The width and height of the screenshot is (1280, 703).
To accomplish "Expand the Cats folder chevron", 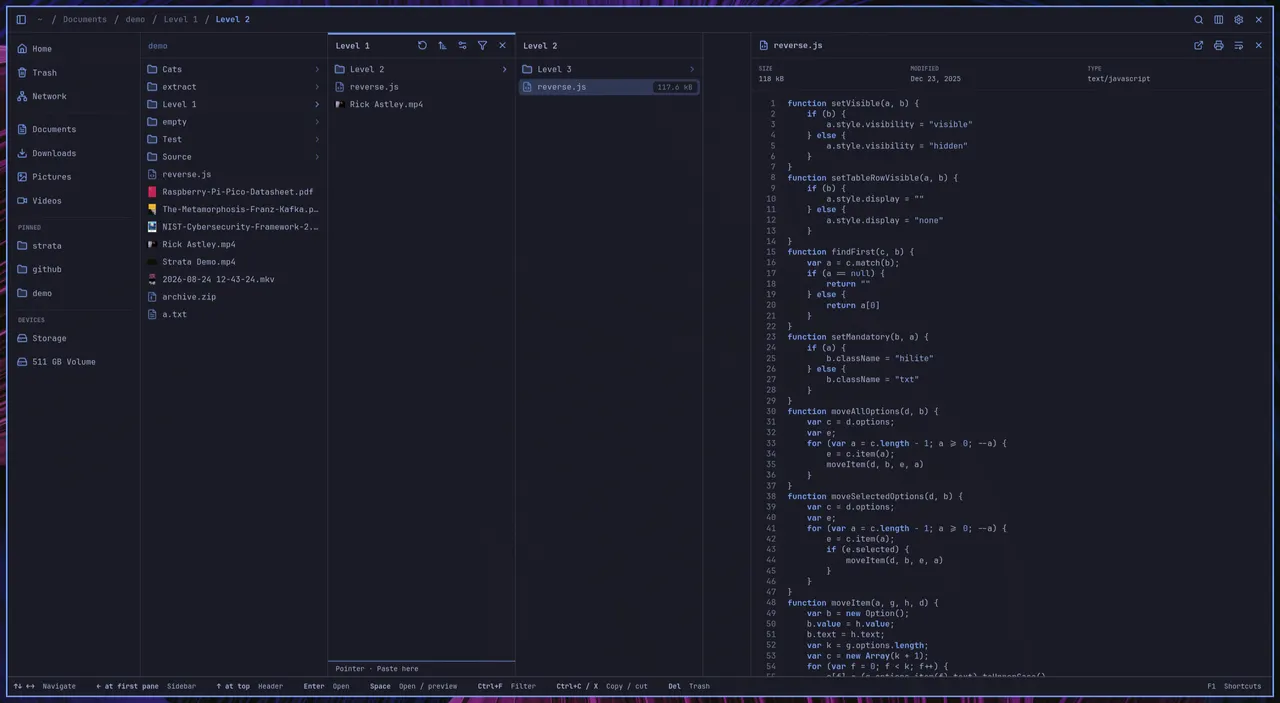I will click(x=317, y=69).
